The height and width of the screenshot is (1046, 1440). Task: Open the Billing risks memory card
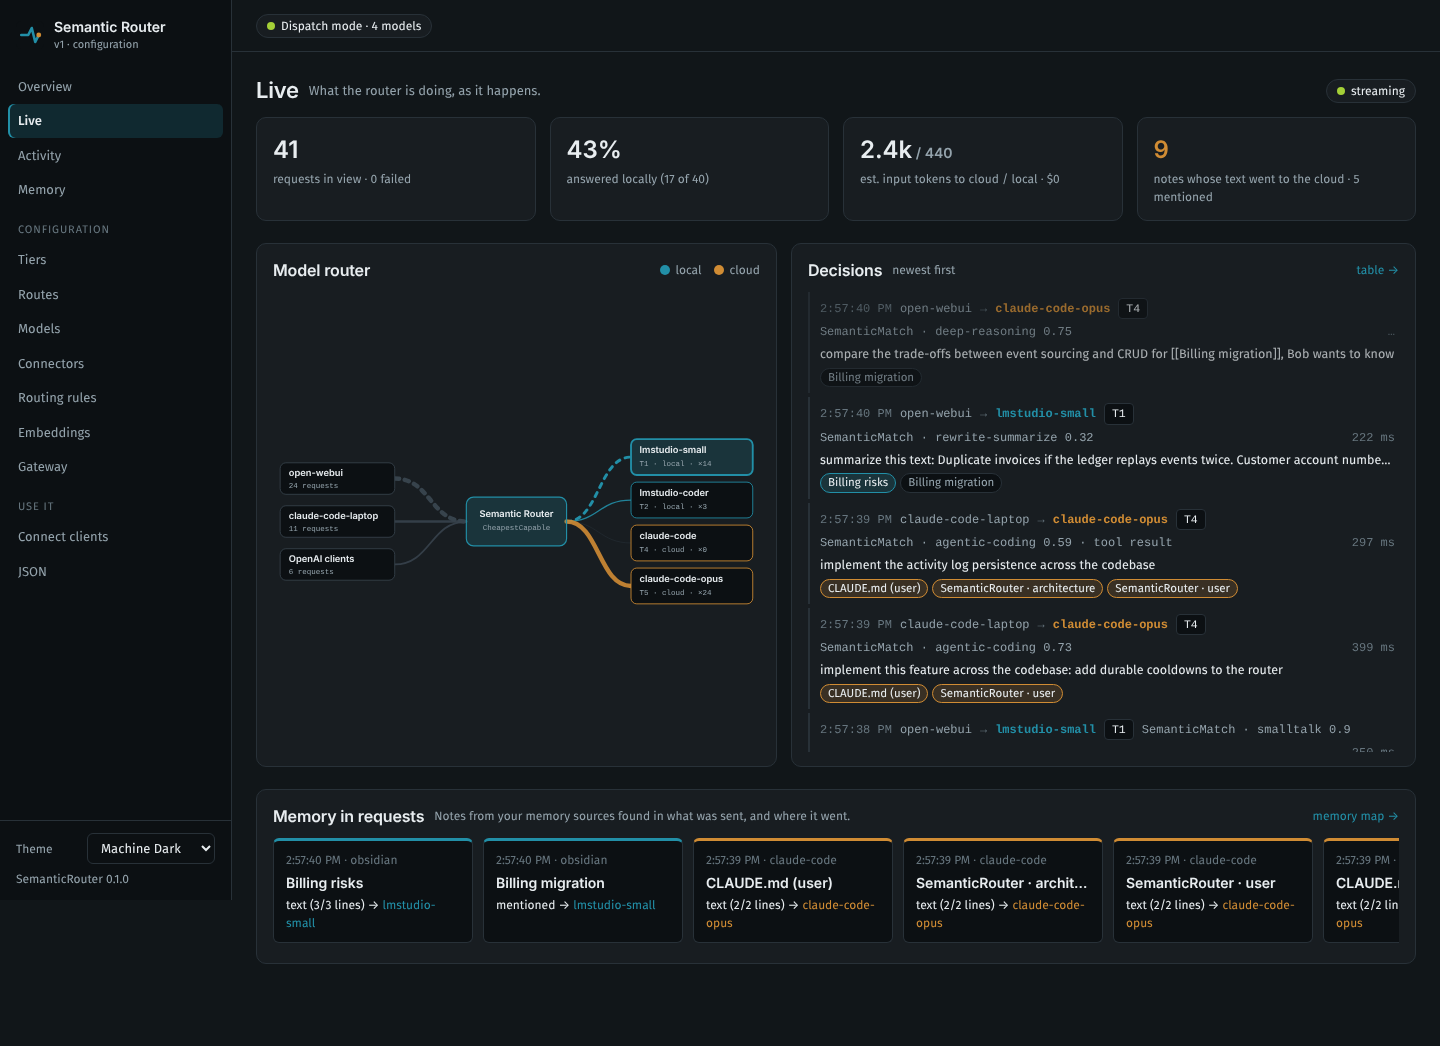pyautogui.click(x=373, y=890)
